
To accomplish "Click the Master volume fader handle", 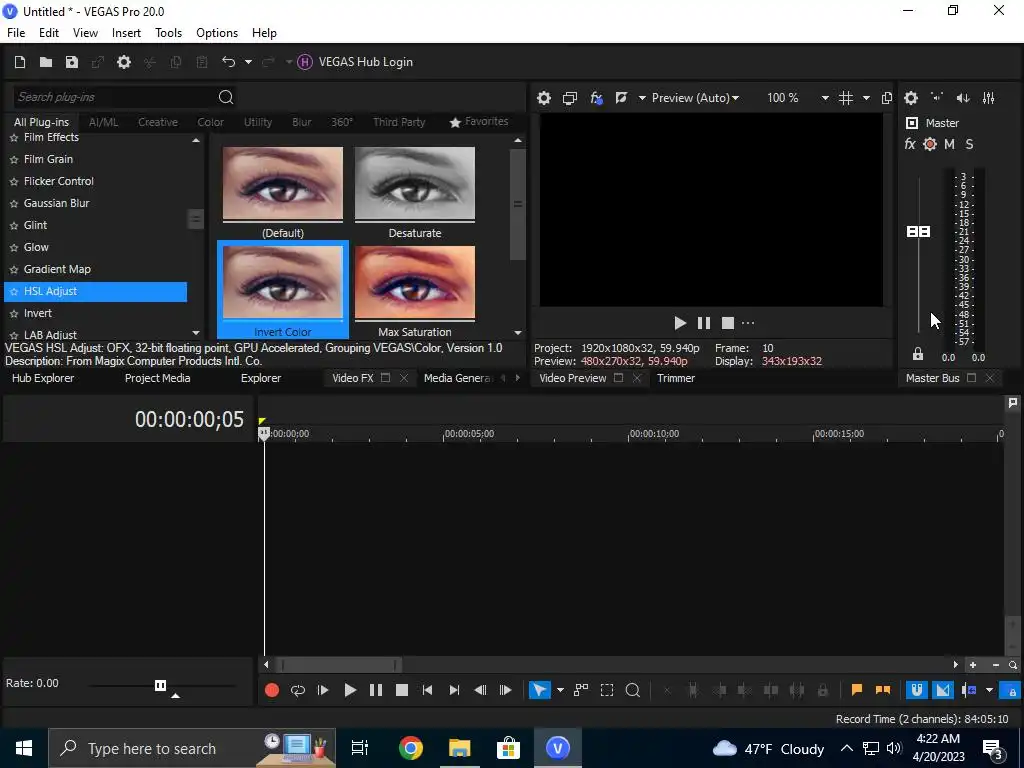I will 918,232.
